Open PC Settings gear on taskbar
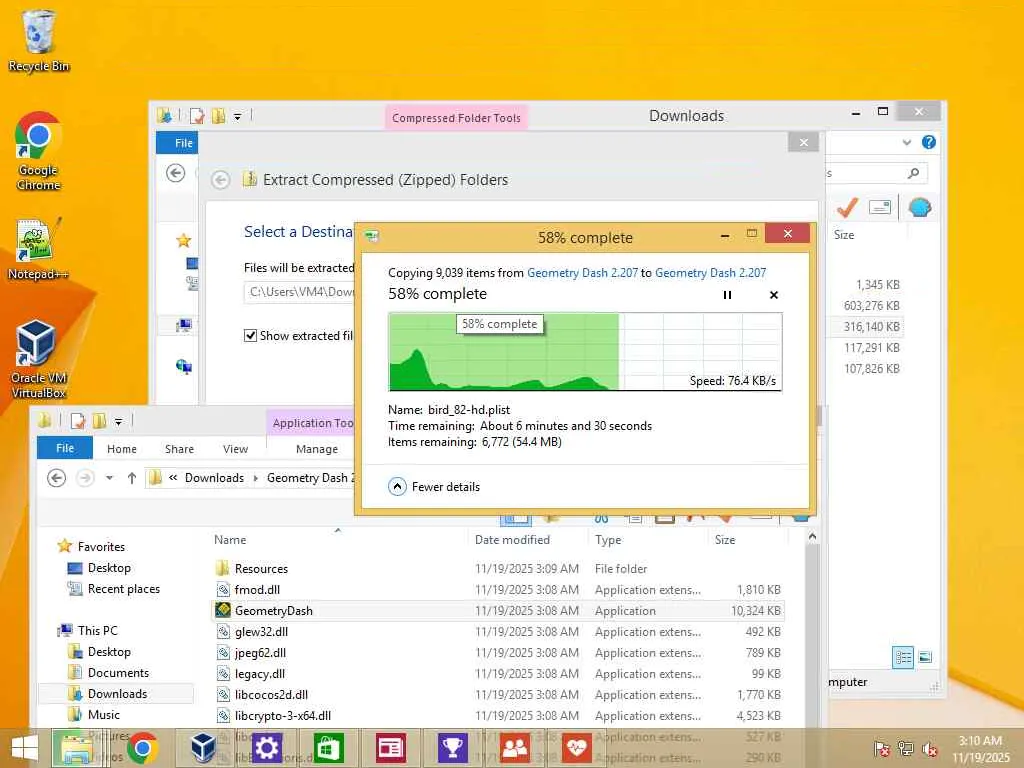The height and width of the screenshot is (768, 1024). (266, 748)
